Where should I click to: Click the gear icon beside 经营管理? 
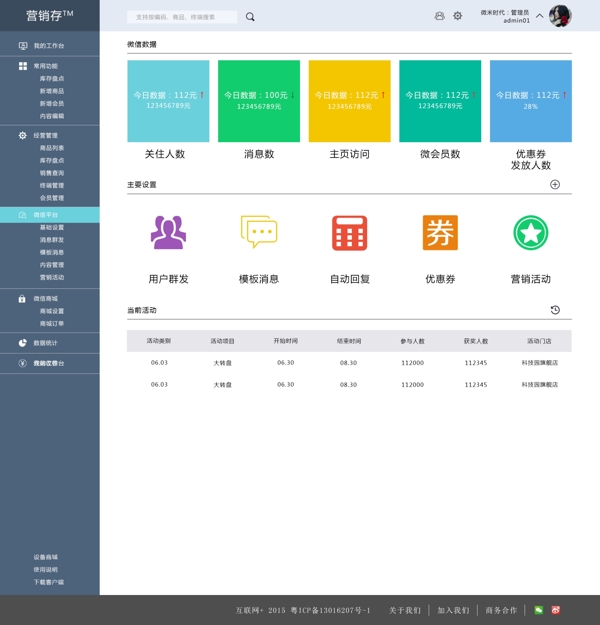pos(23,136)
